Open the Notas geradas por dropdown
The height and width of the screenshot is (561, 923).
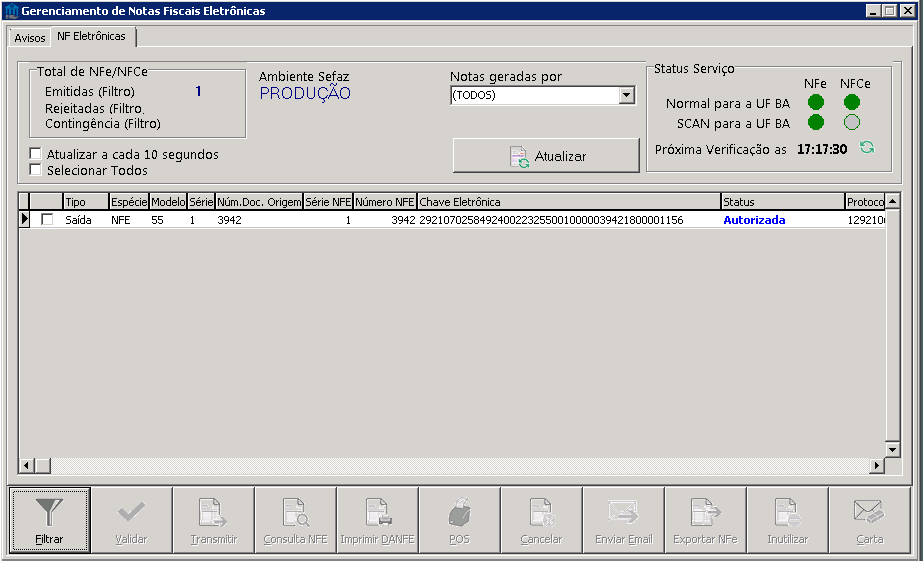(x=627, y=95)
